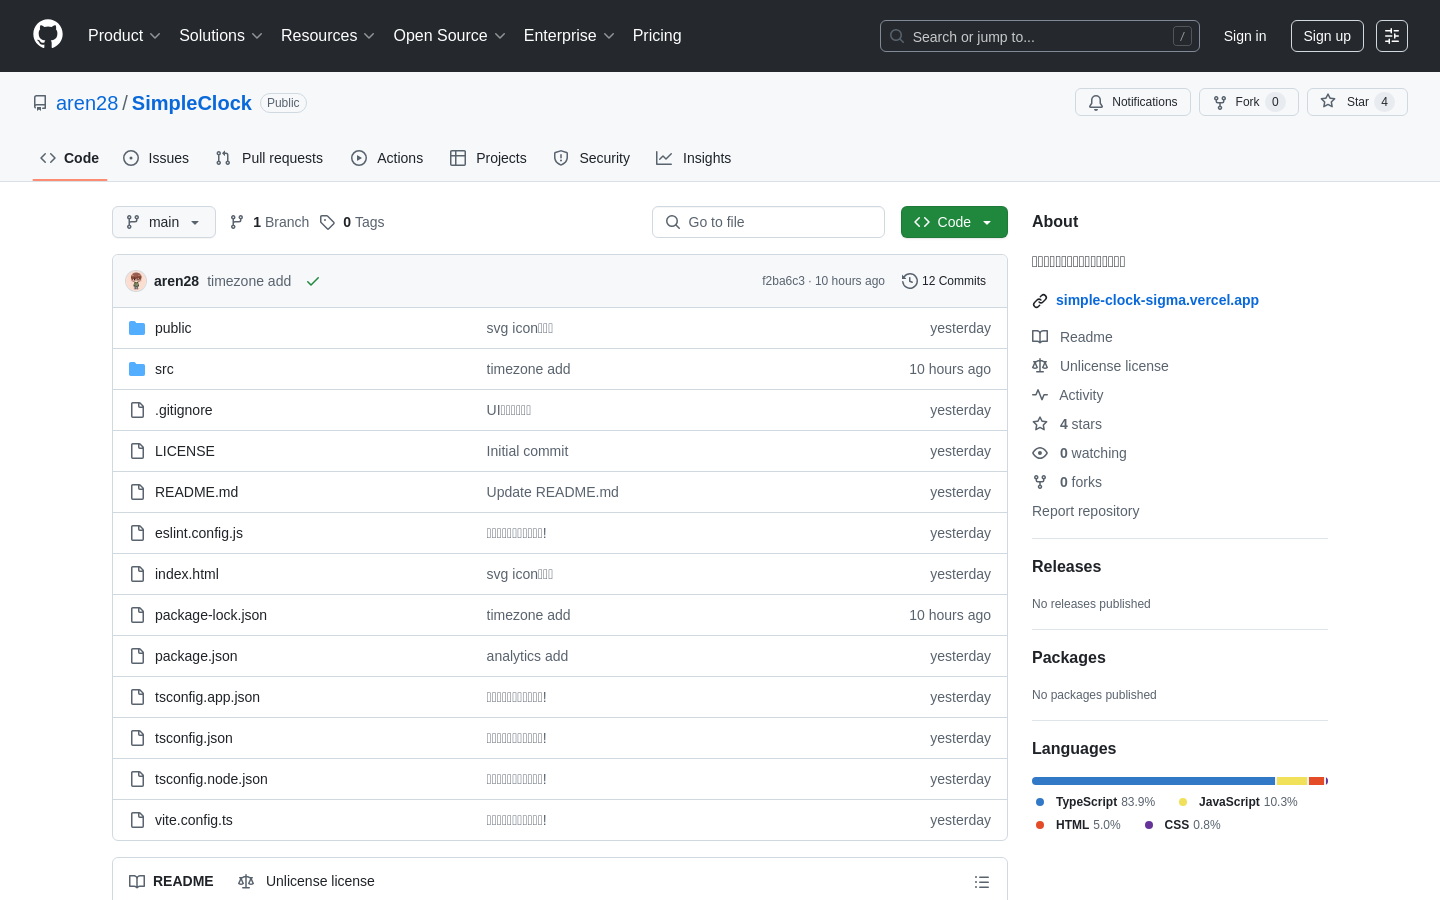
Task: Expand the Enterprise menu
Action: (569, 36)
